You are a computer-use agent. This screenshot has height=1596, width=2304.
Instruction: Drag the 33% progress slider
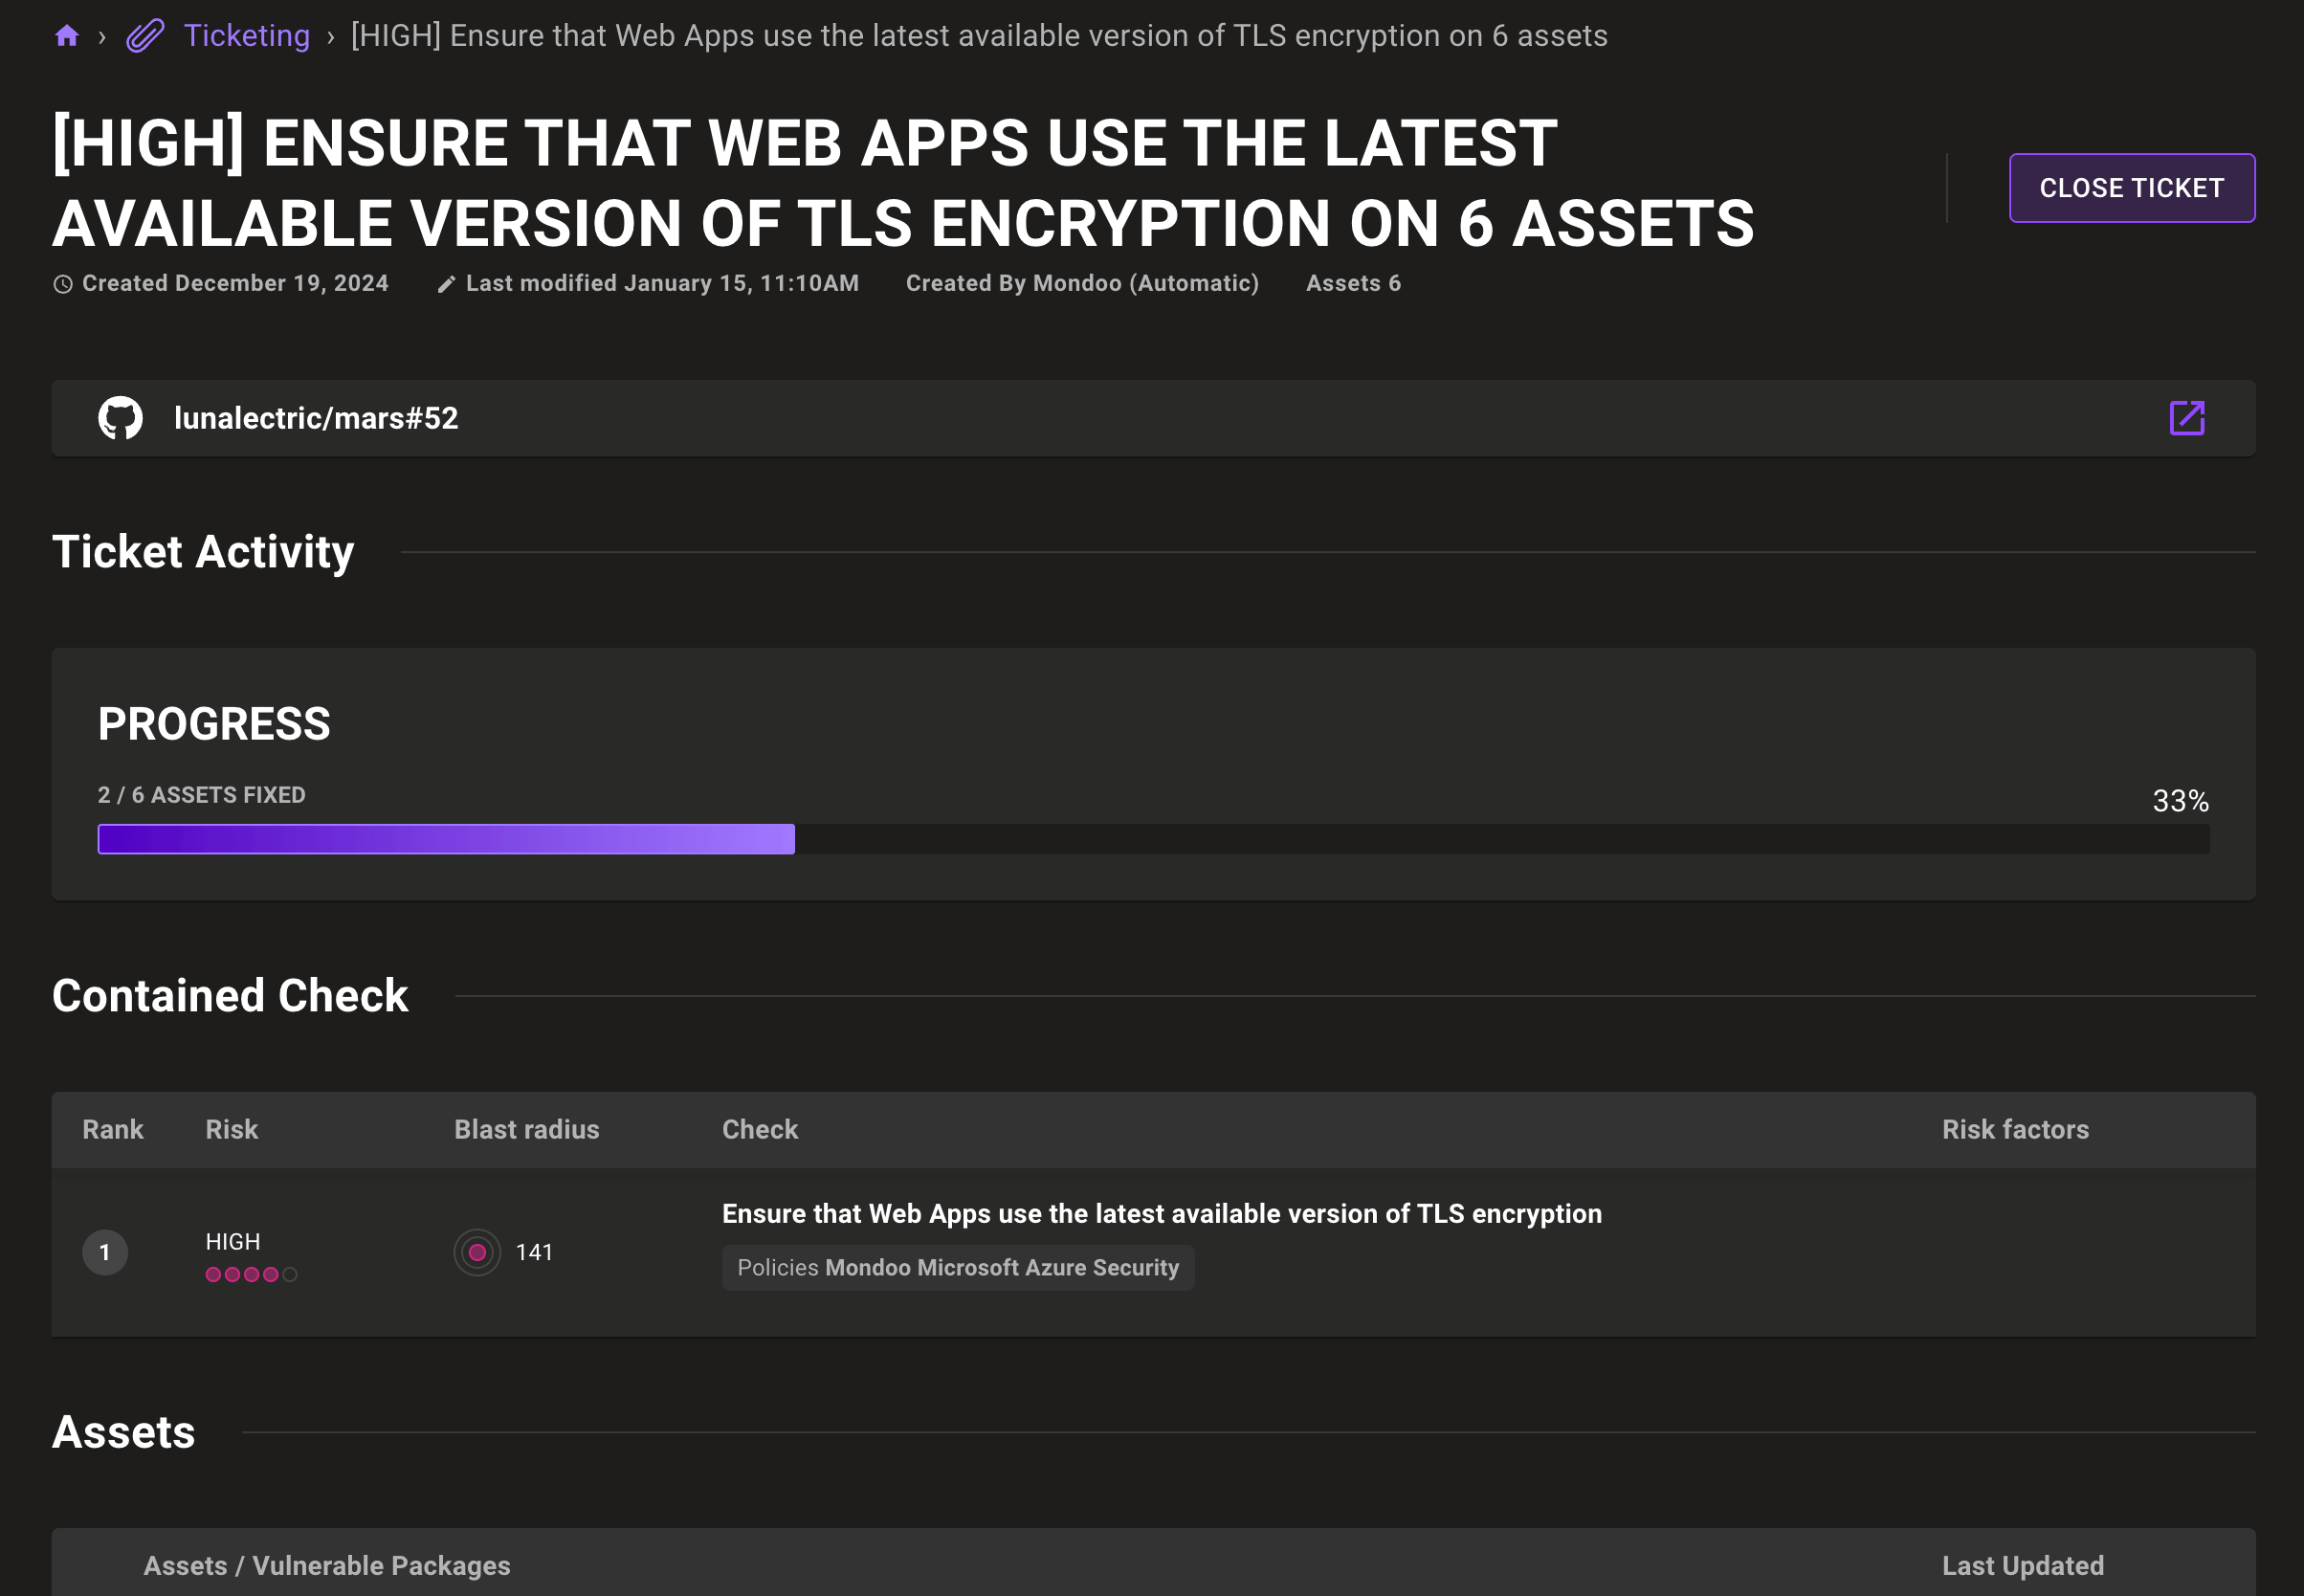coord(795,838)
